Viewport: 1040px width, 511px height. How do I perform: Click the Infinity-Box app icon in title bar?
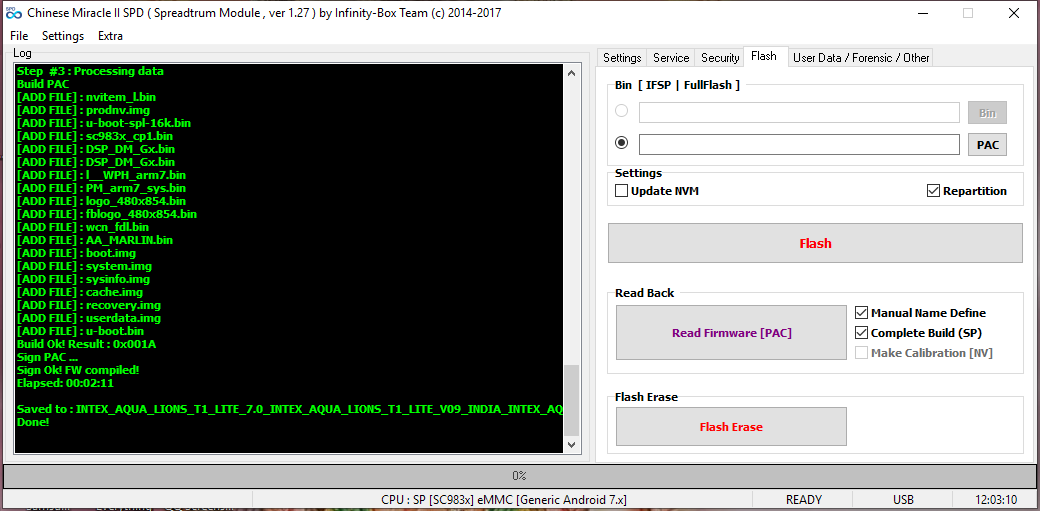(13, 13)
